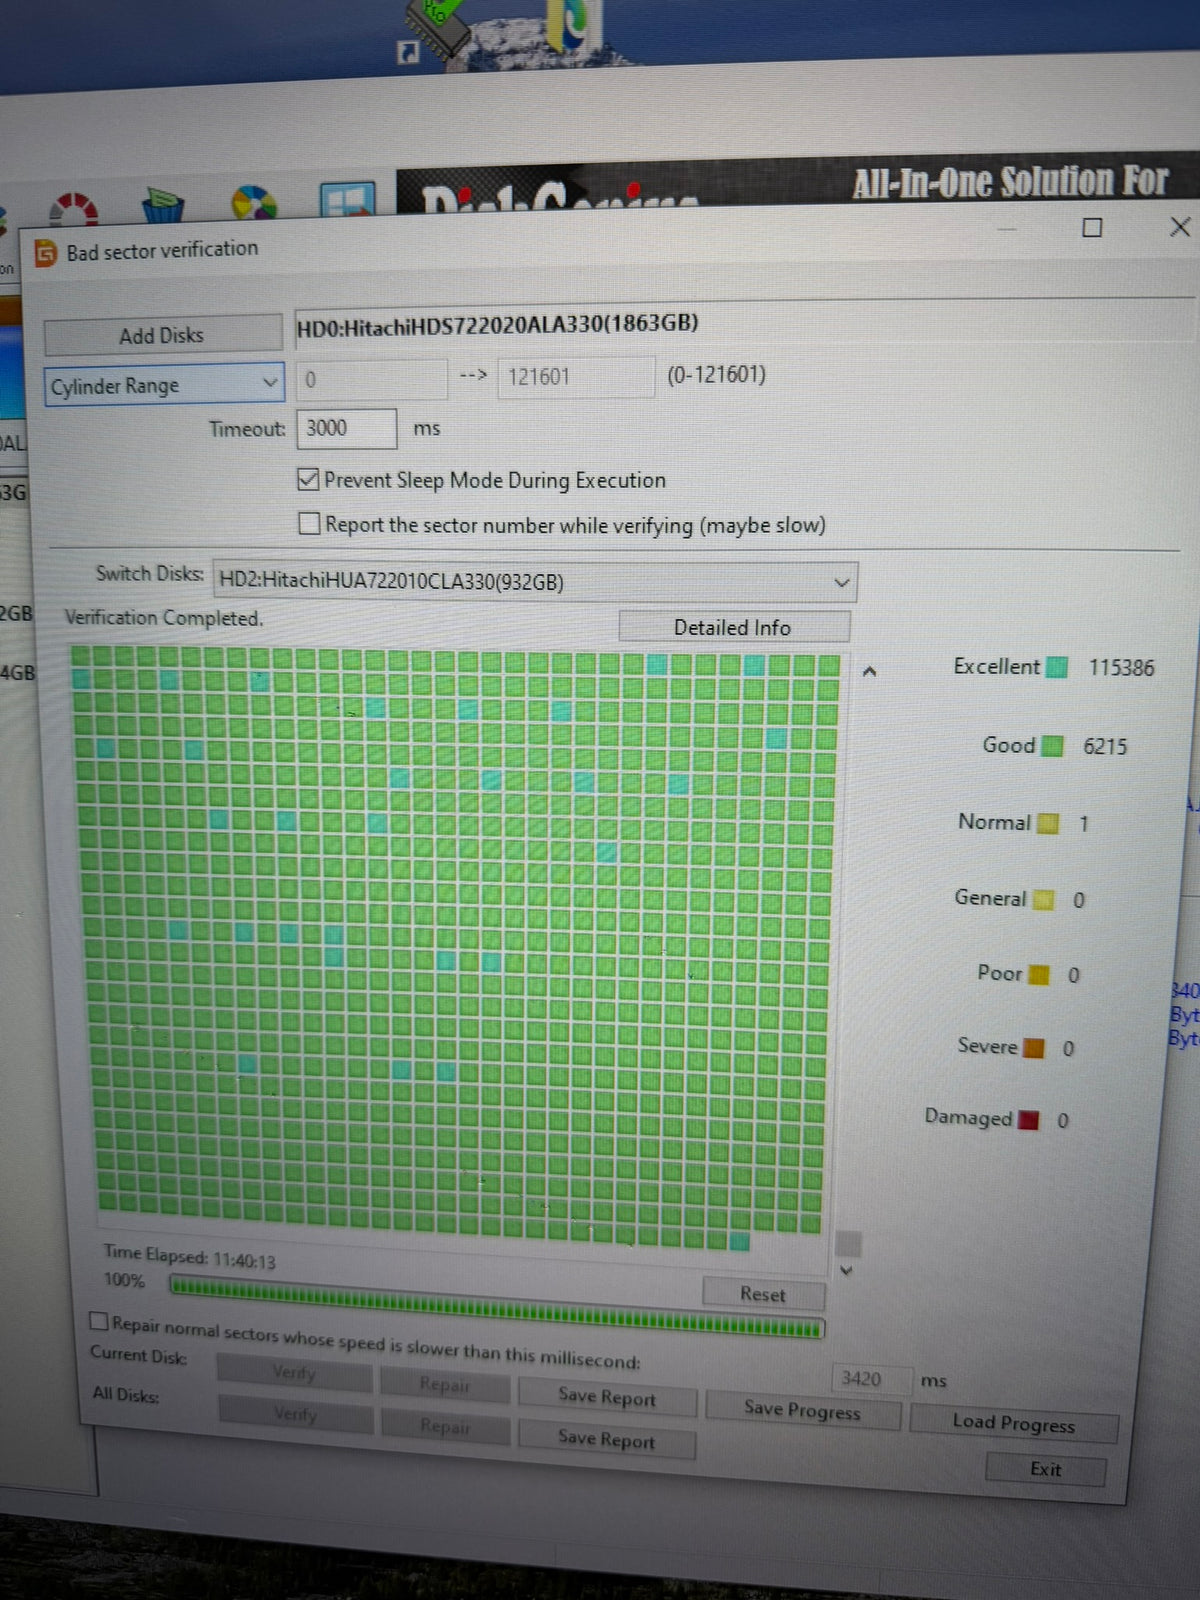Toggle Prevent Sleep Mode During Execution checkbox
The image size is (1200, 1600).
click(308, 480)
